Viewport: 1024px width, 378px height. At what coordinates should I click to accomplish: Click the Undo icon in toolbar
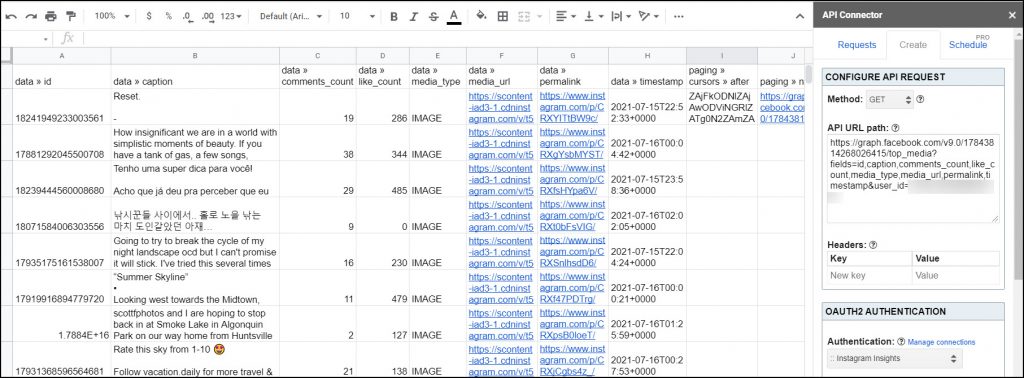tap(11, 16)
